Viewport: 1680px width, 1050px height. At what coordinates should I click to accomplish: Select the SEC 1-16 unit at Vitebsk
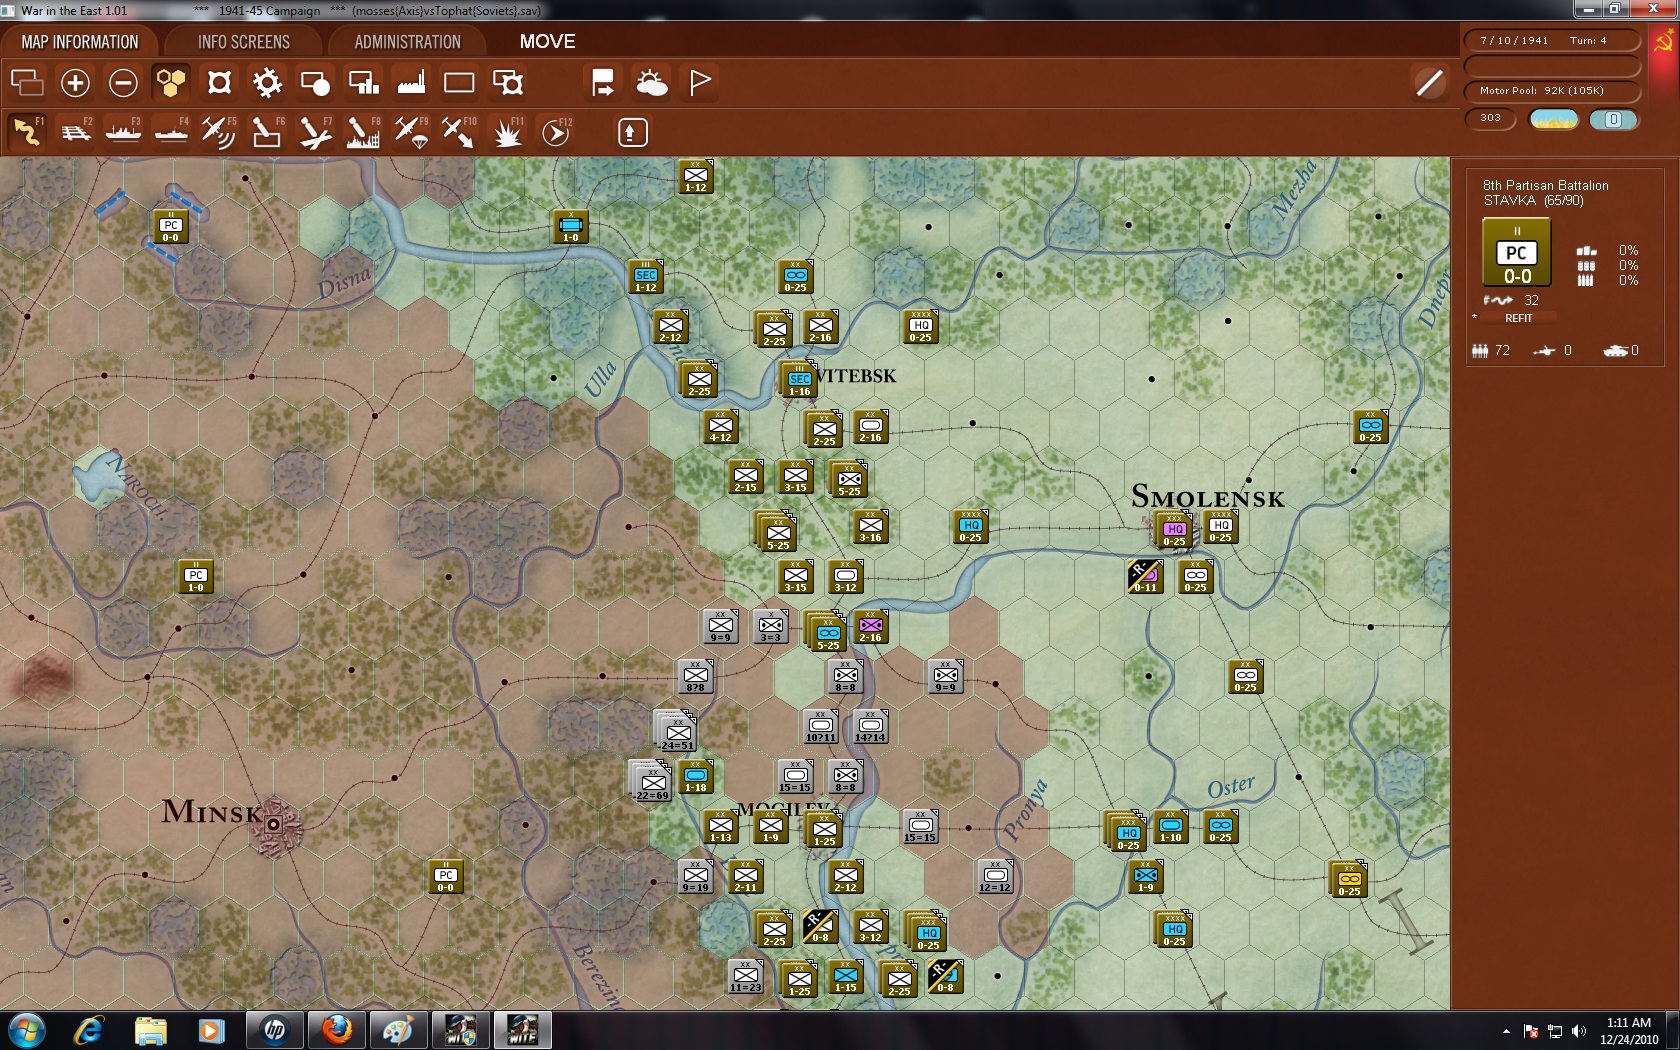(799, 380)
